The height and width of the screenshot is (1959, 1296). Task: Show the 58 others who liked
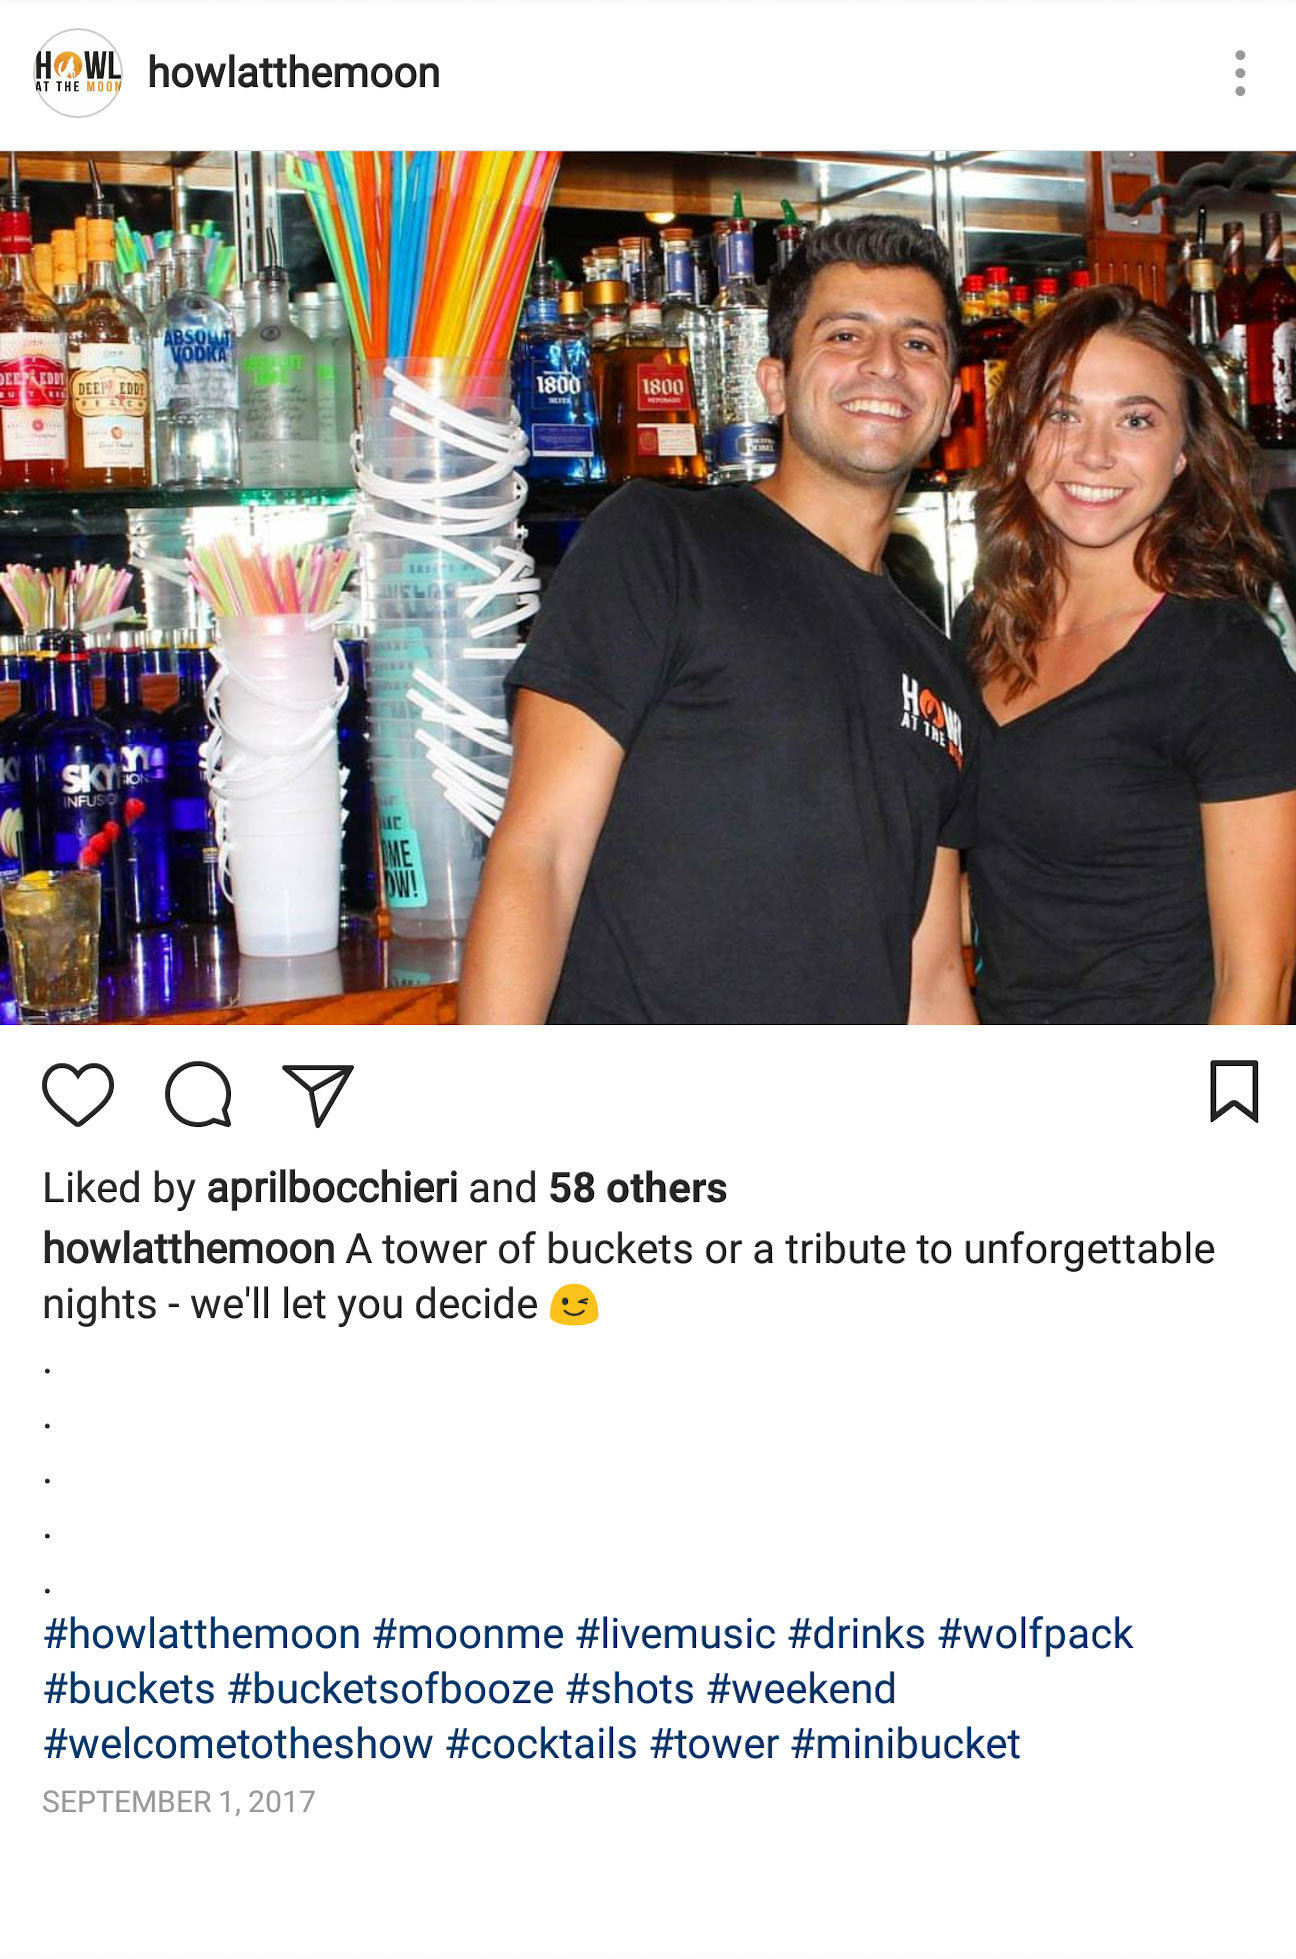tap(637, 1189)
